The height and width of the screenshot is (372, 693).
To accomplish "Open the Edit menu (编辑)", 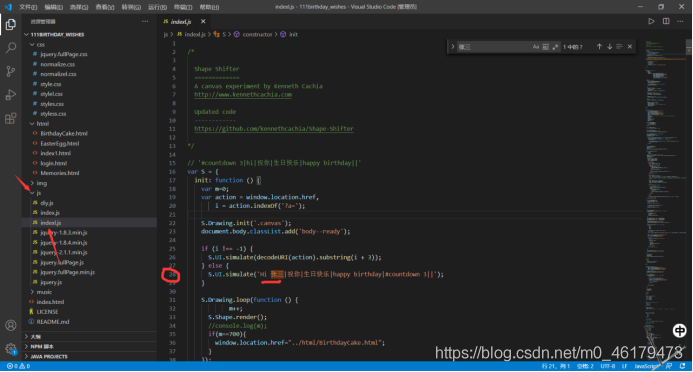I will pos(53,7).
